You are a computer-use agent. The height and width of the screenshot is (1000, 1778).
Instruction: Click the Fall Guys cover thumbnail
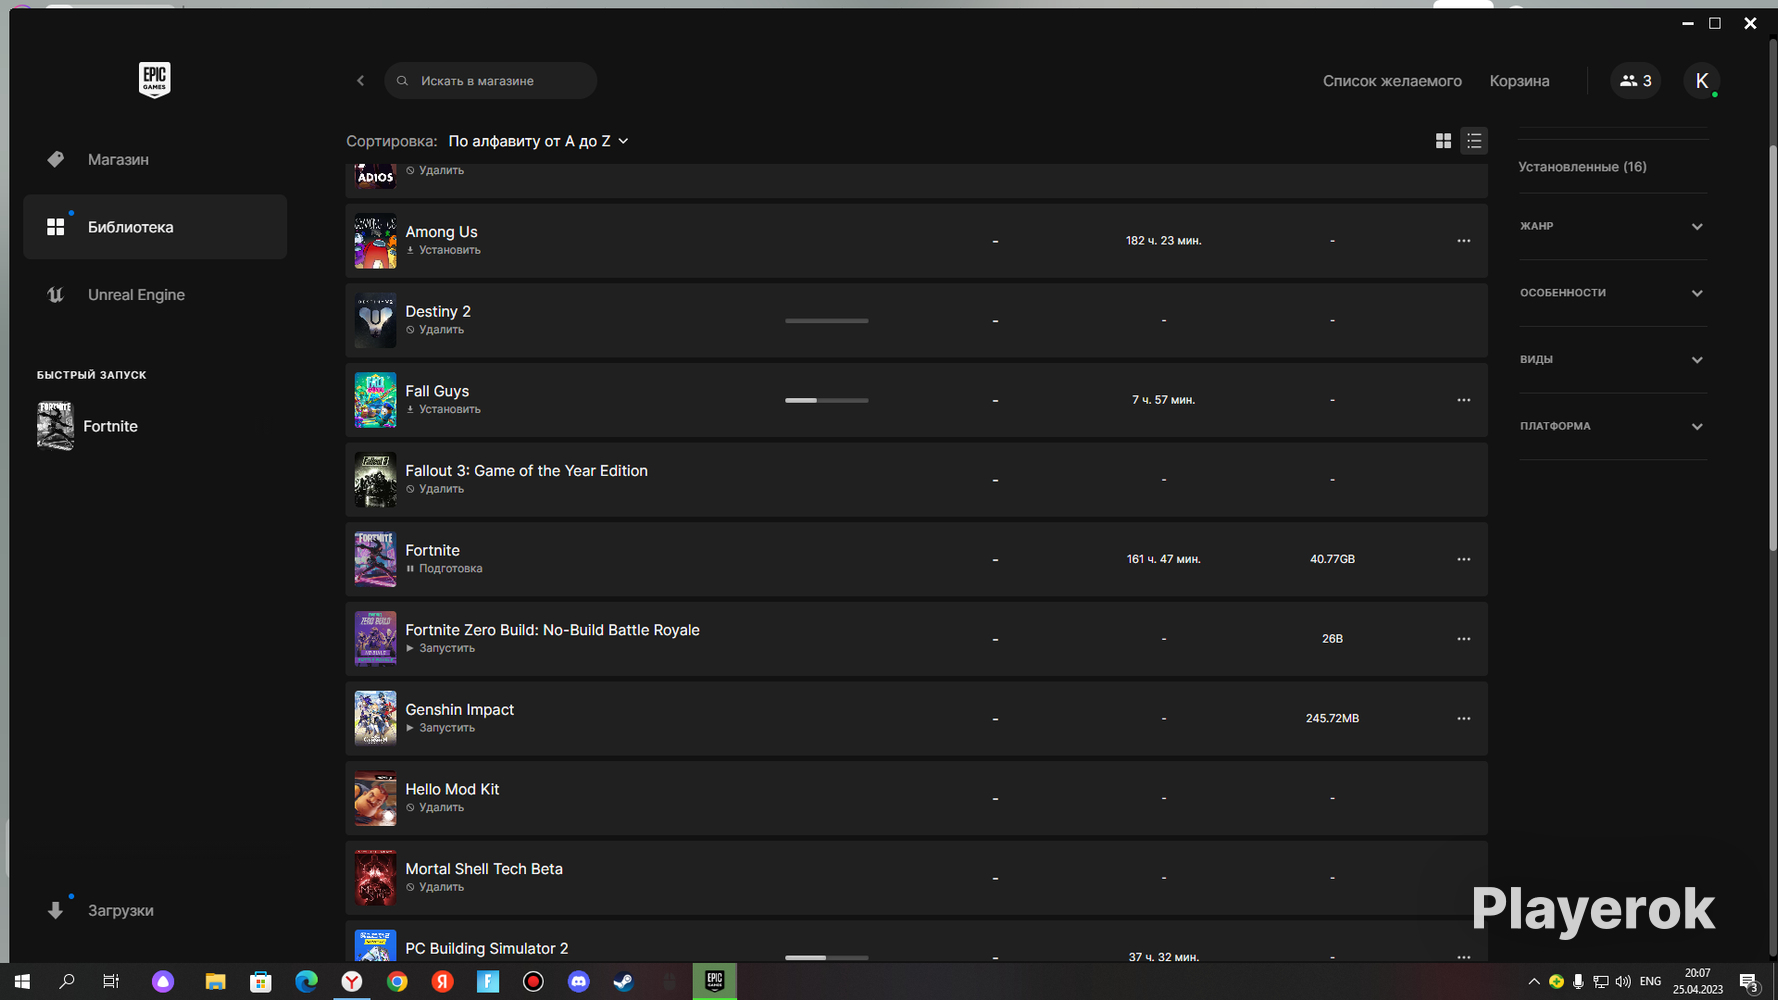click(375, 400)
